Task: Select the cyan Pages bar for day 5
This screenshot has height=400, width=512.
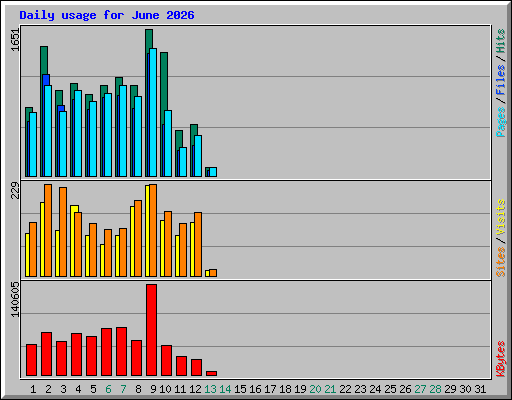Action: coord(93,139)
